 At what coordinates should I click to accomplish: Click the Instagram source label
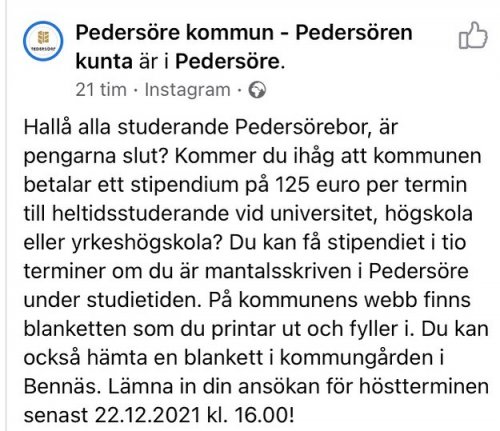pyautogui.click(x=187, y=90)
